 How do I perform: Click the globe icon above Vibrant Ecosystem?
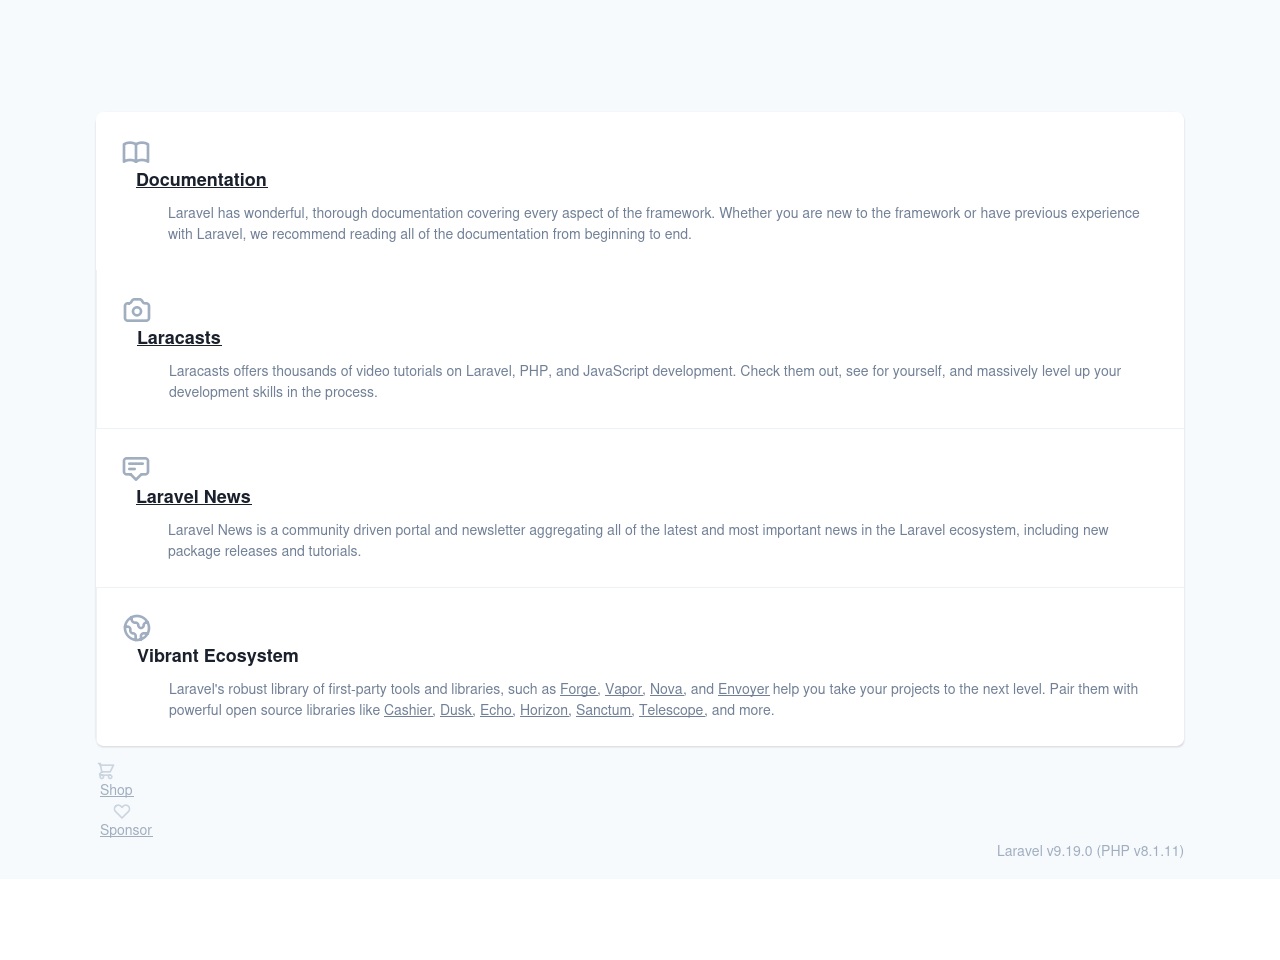point(137,628)
